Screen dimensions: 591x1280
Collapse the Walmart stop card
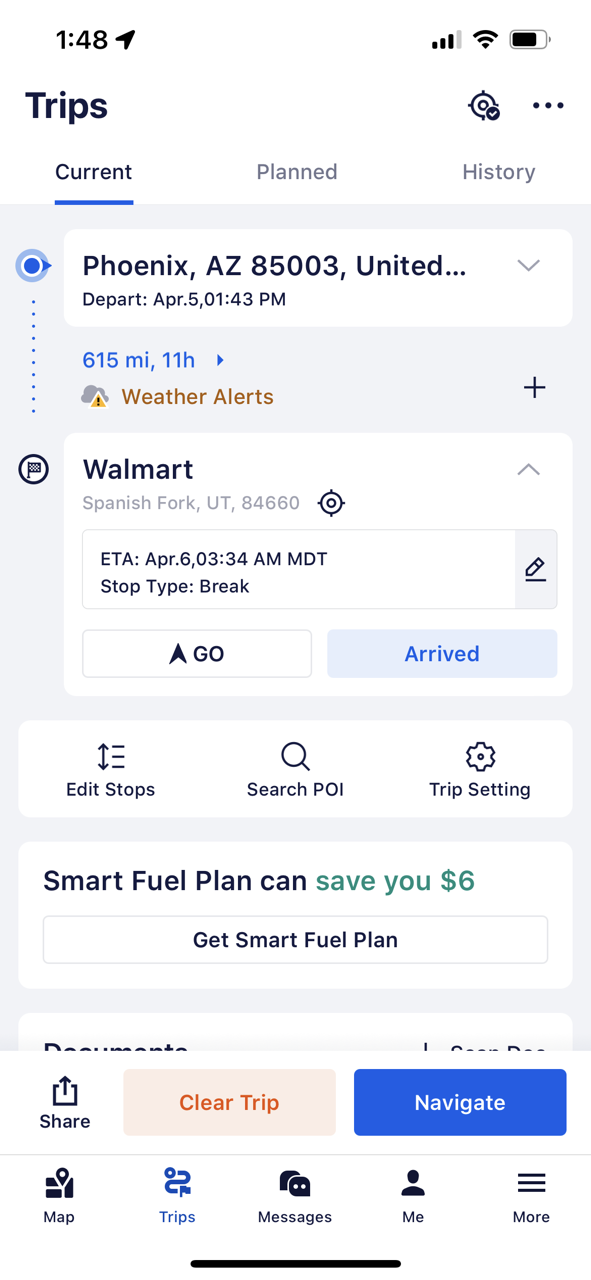[529, 470]
